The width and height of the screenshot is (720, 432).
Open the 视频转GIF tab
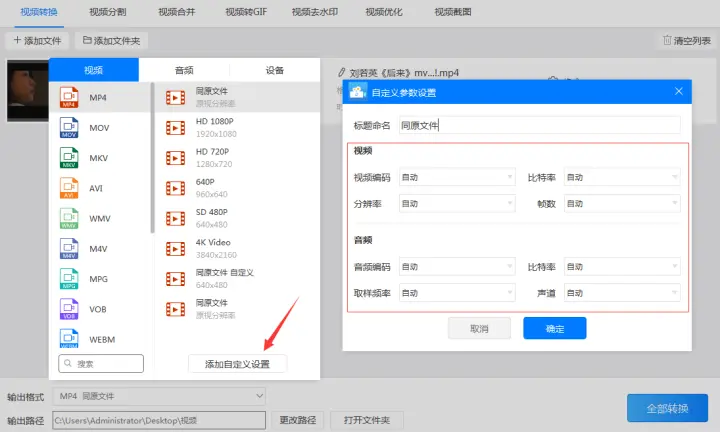[246, 12]
